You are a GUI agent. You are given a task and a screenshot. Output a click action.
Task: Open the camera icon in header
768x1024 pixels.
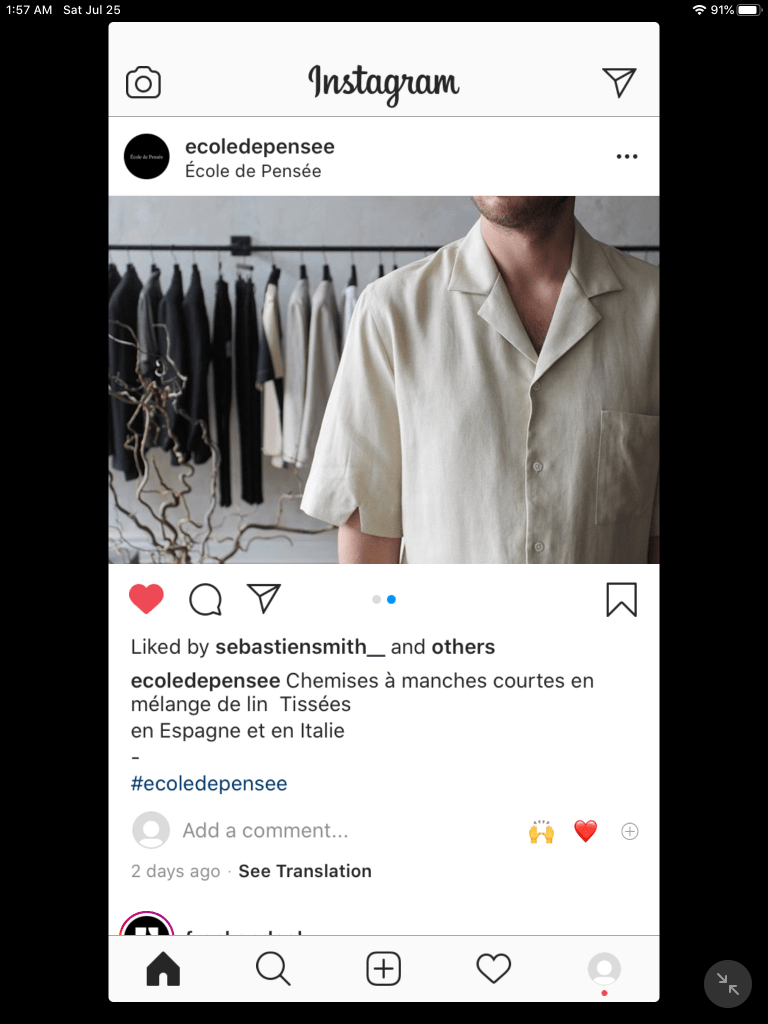pos(143,83)
